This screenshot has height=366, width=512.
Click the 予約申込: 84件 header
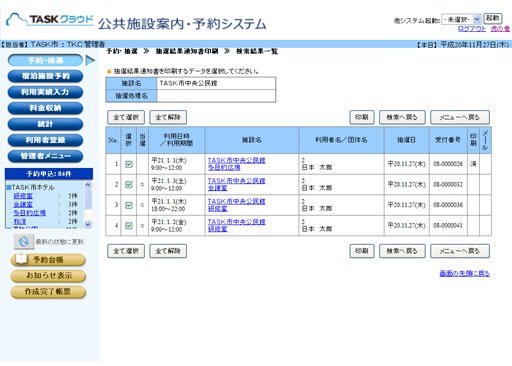[x=49, y=174]
